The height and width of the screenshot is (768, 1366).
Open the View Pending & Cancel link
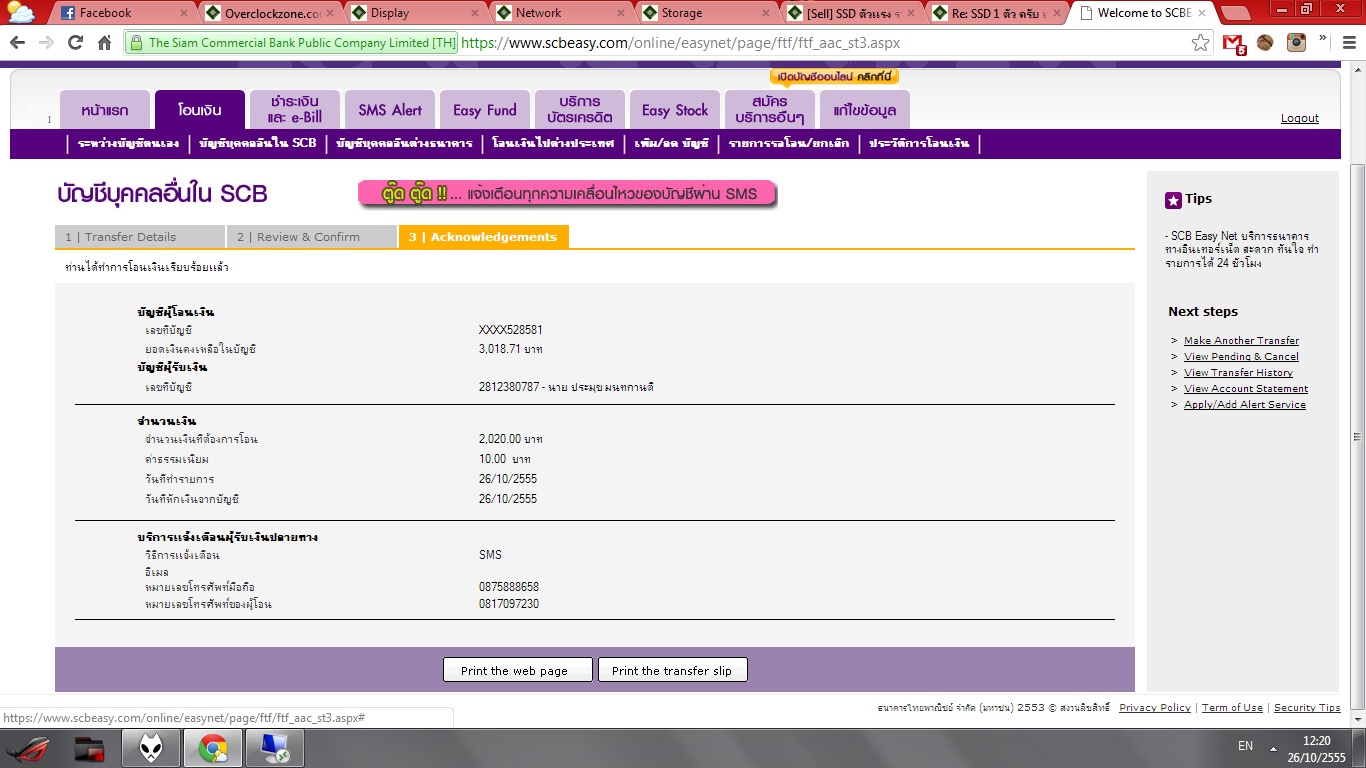[1241, 357]
